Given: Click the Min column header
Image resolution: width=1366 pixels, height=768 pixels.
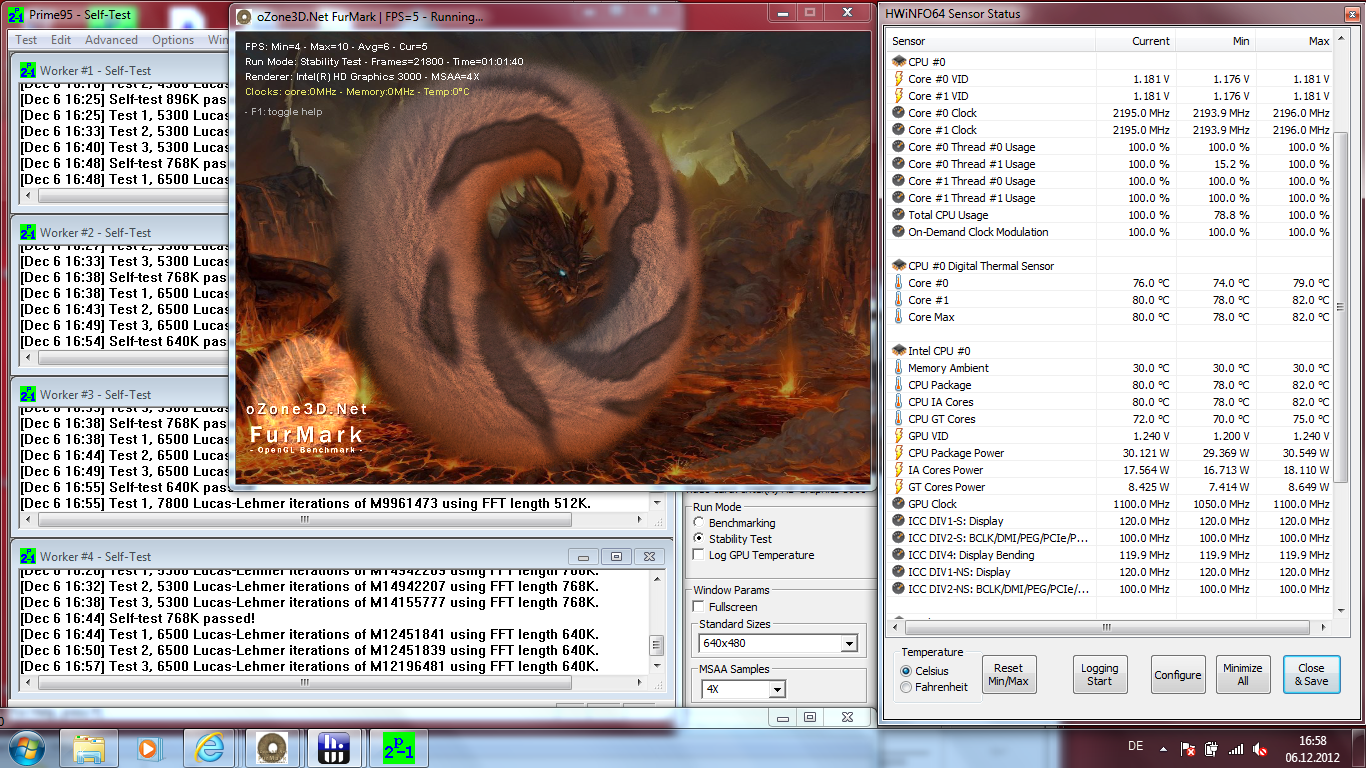Looking at the screenshot, I should point(1215,41).
